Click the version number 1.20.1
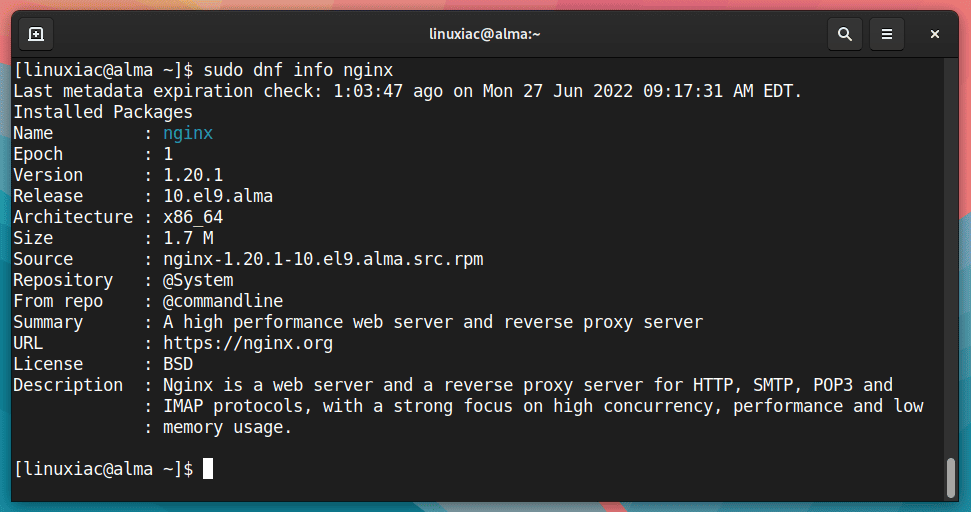Image resolution: width=971 pixels, height=512 pixels. click(193, 175)
